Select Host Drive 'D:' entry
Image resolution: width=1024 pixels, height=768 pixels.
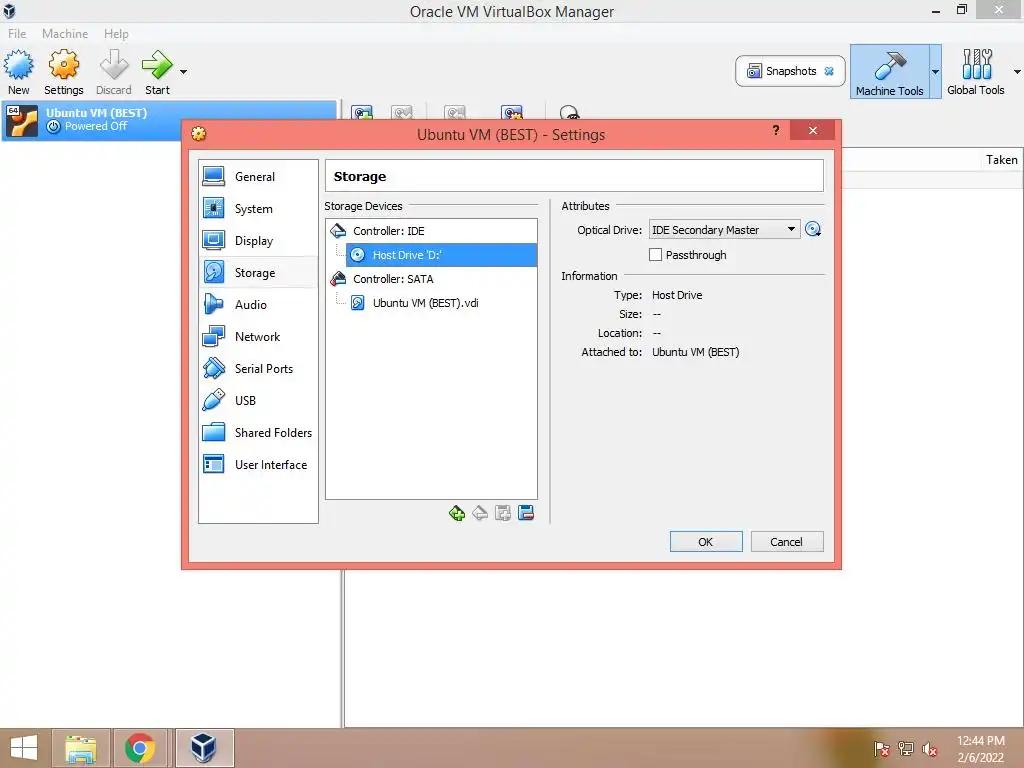tap(441, 255)
